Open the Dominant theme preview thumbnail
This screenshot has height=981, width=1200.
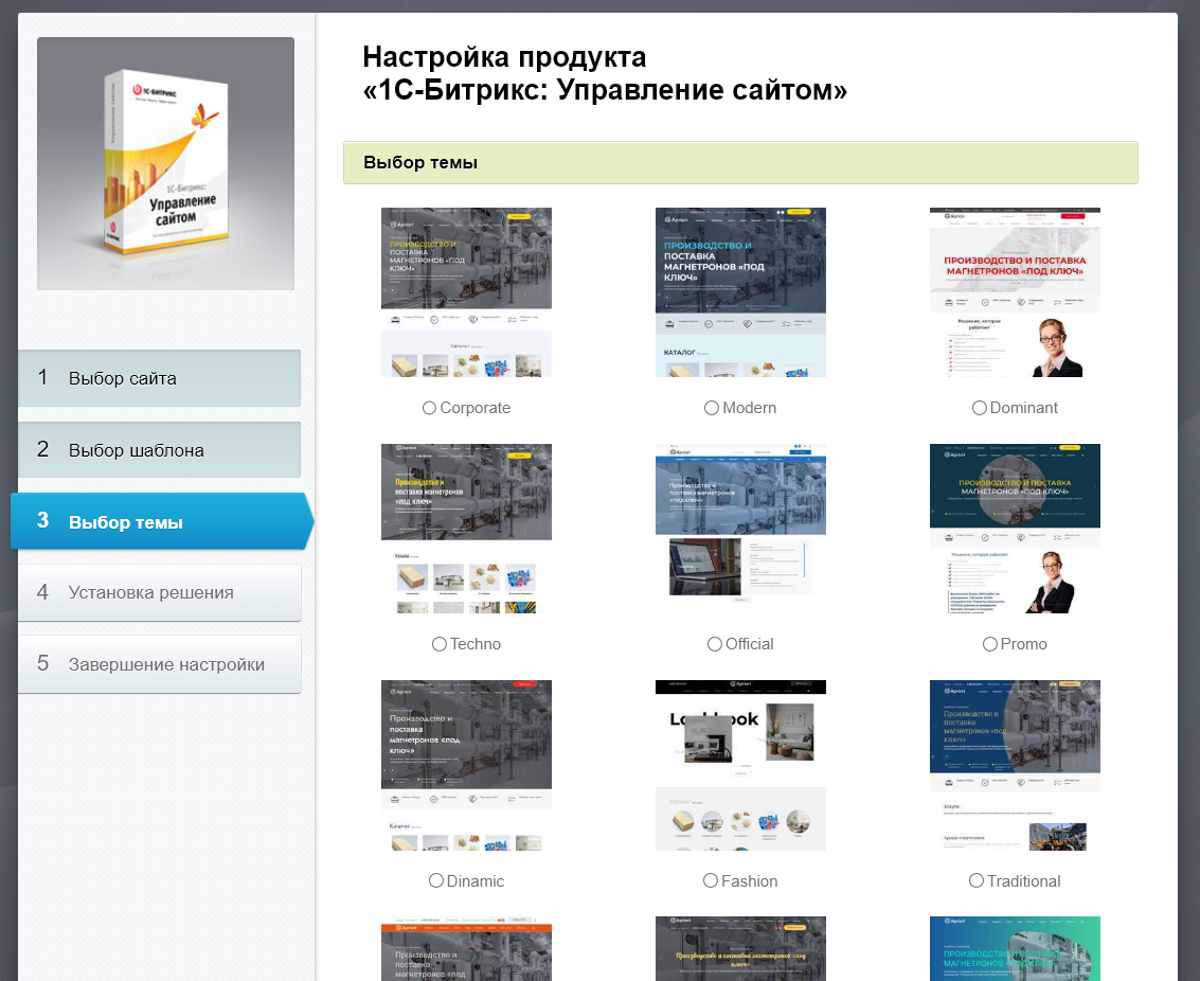pyautogui.click(x=1014, y=292)
